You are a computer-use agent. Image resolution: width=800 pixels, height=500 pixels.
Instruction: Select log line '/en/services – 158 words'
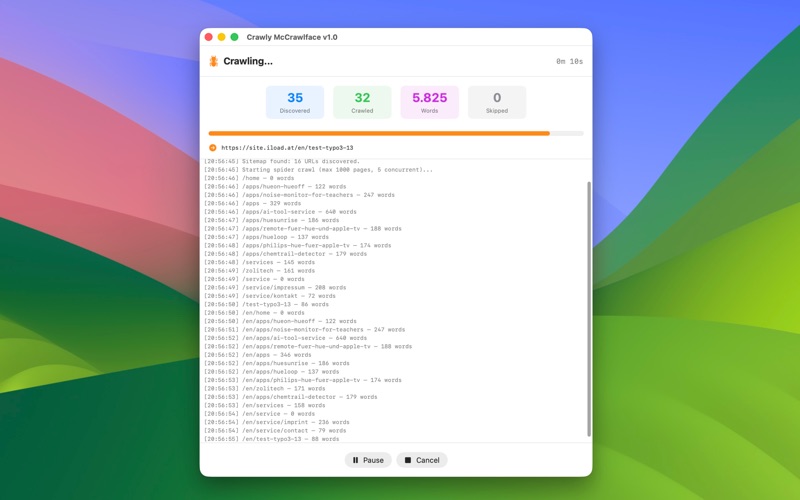pyautogui.click(x=265, y=405)
